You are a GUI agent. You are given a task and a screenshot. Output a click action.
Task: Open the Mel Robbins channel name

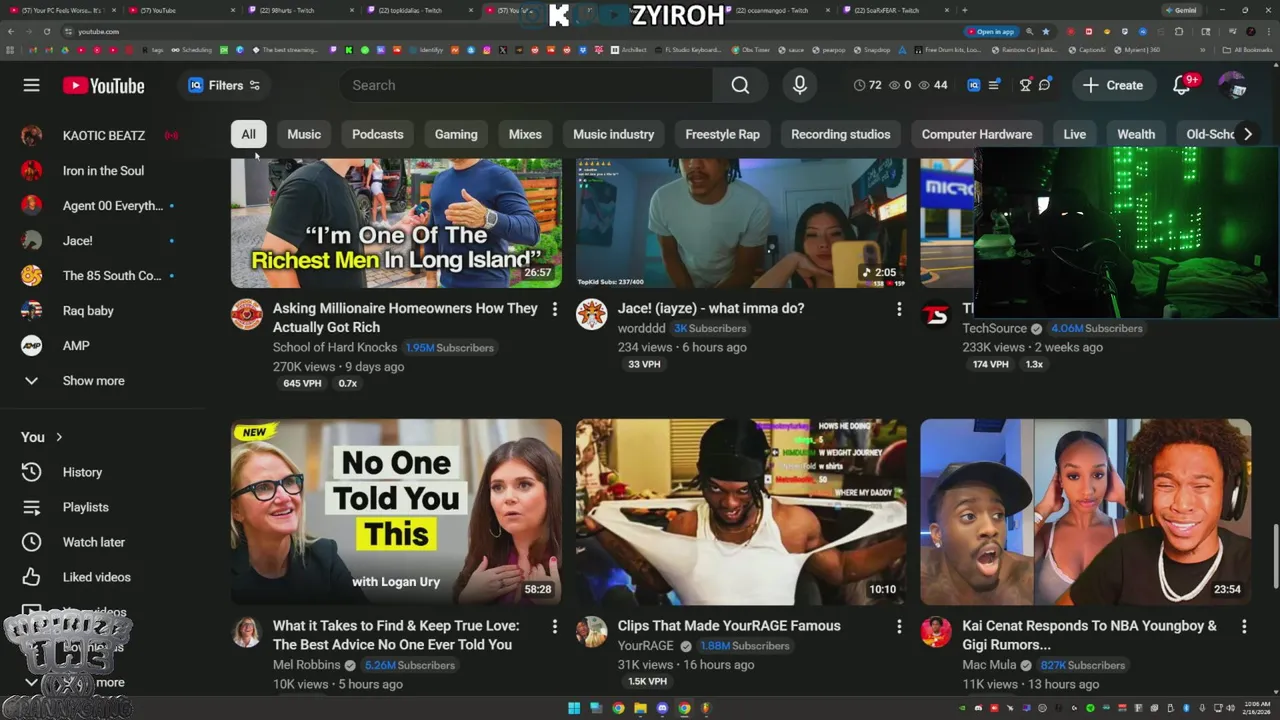307,665
